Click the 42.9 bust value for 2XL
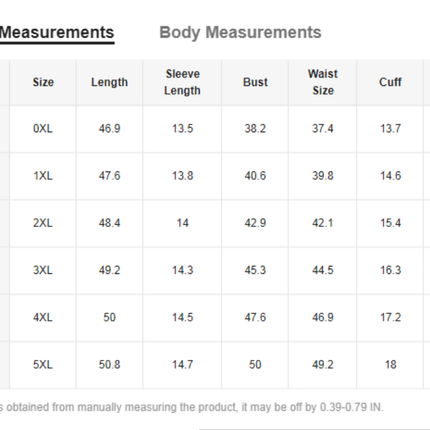Screen dimensions: 430x430 coord(255,223)
